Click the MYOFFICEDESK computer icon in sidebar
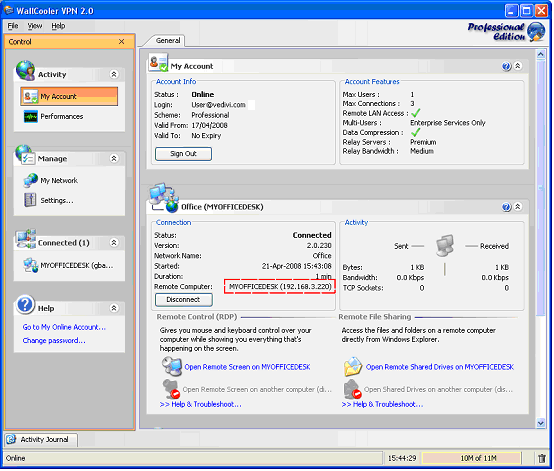554x471 pixels. coord(31,265)
